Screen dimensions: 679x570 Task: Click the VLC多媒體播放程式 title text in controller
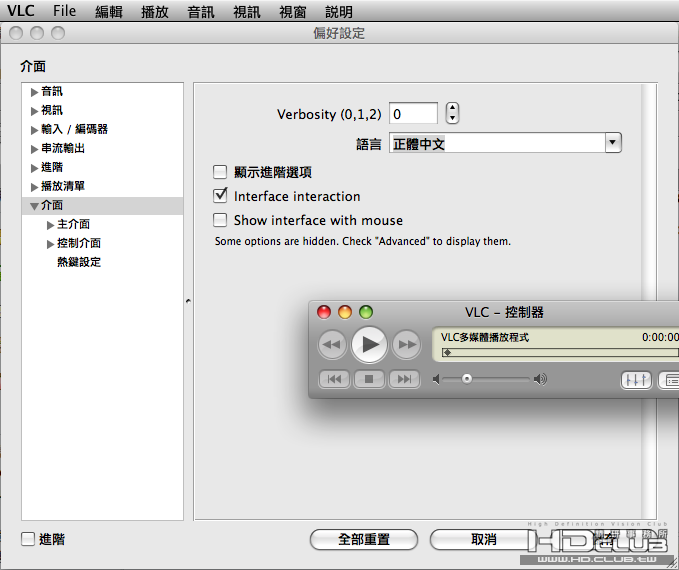485,337
